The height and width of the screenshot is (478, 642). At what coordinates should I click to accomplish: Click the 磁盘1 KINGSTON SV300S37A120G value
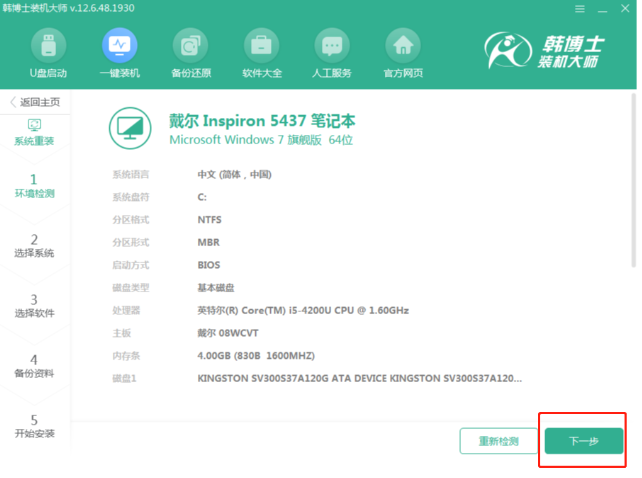pyautogui.click(x=359, y=378)
